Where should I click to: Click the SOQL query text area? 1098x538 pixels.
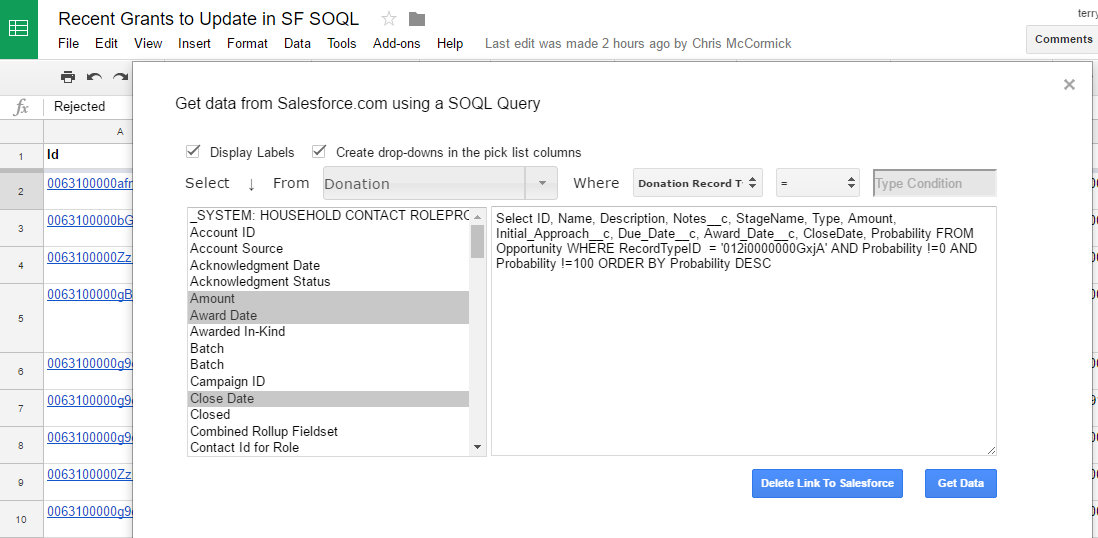coord(744,331)
